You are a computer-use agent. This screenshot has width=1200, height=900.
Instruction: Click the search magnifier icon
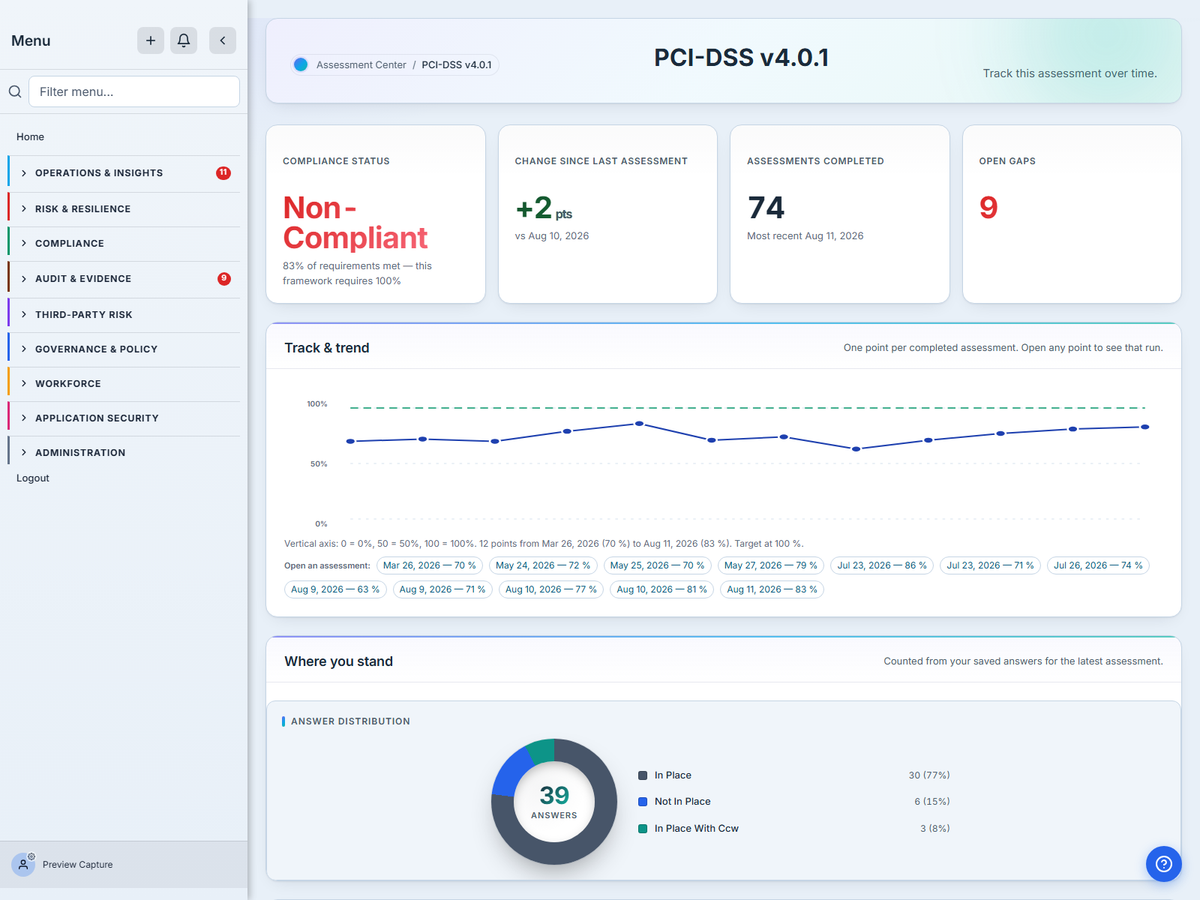[15, 92]
